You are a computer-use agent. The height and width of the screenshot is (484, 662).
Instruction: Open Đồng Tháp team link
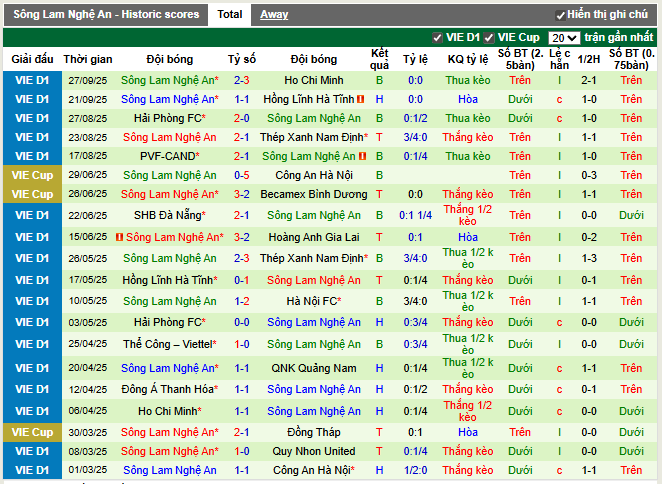[314, 432]
